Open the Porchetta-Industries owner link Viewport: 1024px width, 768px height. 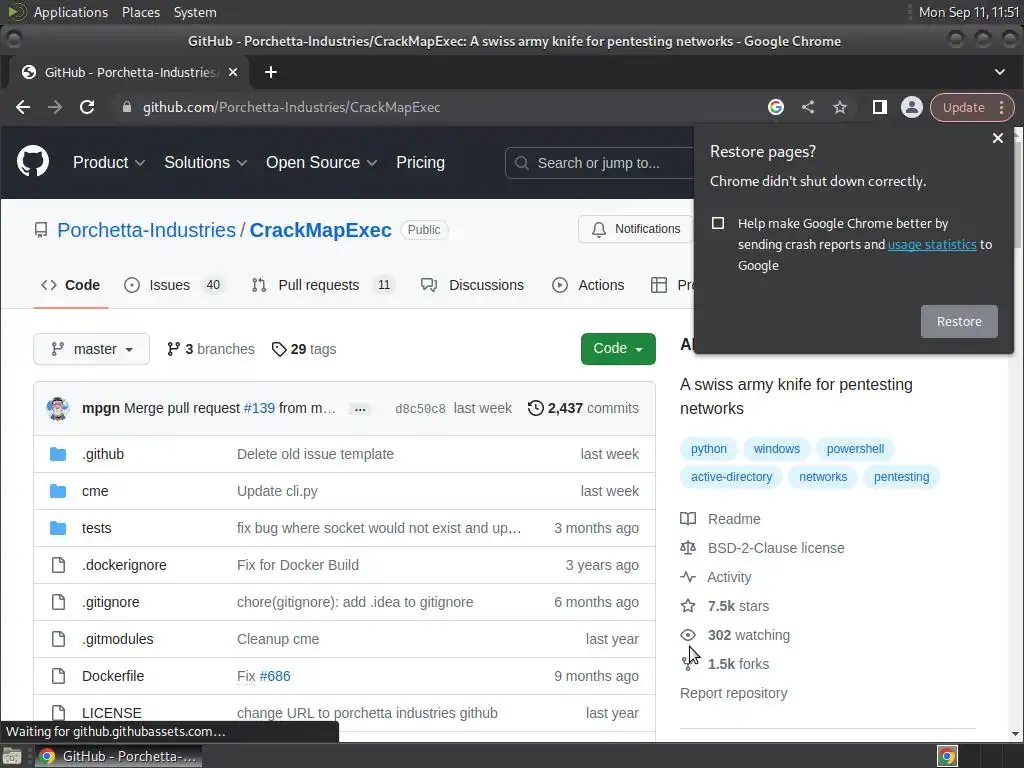[146, 230]
